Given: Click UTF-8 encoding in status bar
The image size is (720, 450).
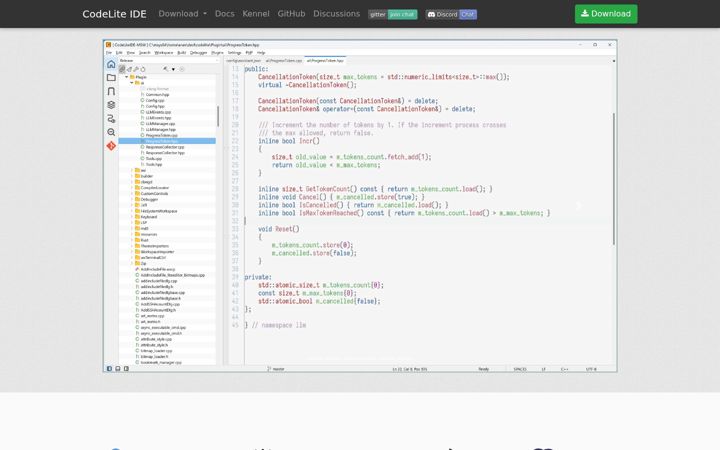Looking at the screenshot, I should [x=591, y=369].
